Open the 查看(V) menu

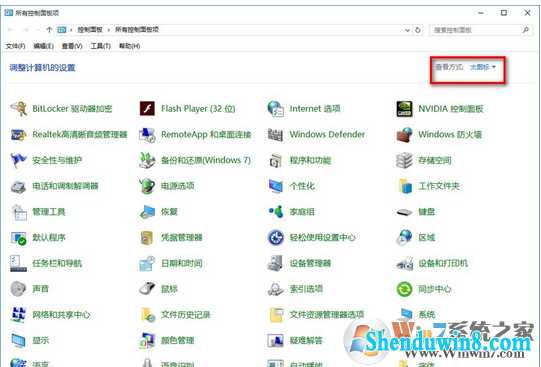72,46
